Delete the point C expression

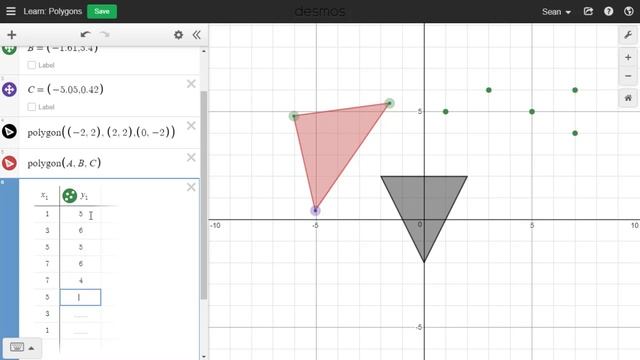[191, 84]
